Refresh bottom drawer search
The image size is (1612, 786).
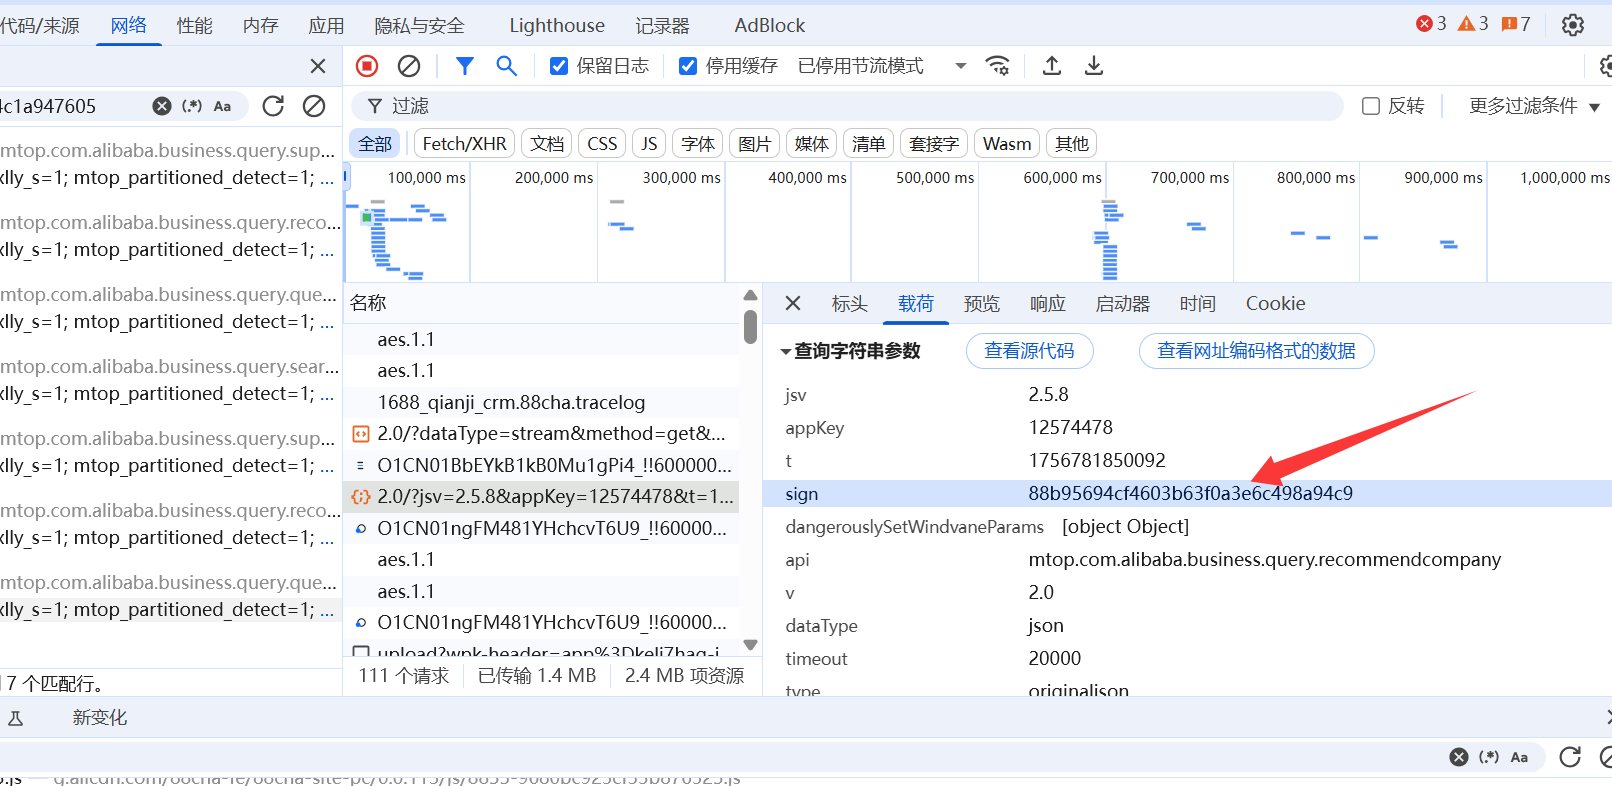(1570, 757)
